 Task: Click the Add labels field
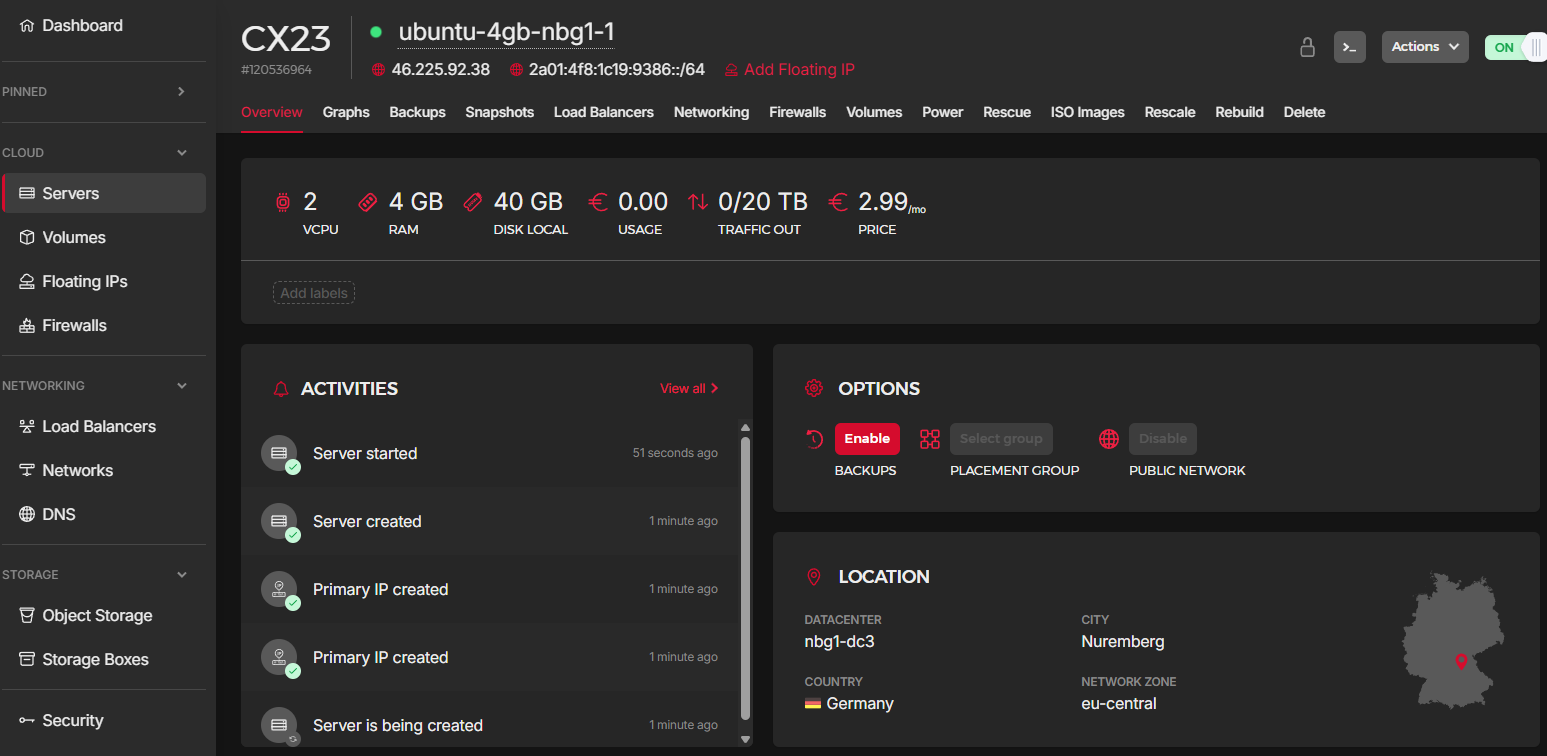click(x=313, y=292)
